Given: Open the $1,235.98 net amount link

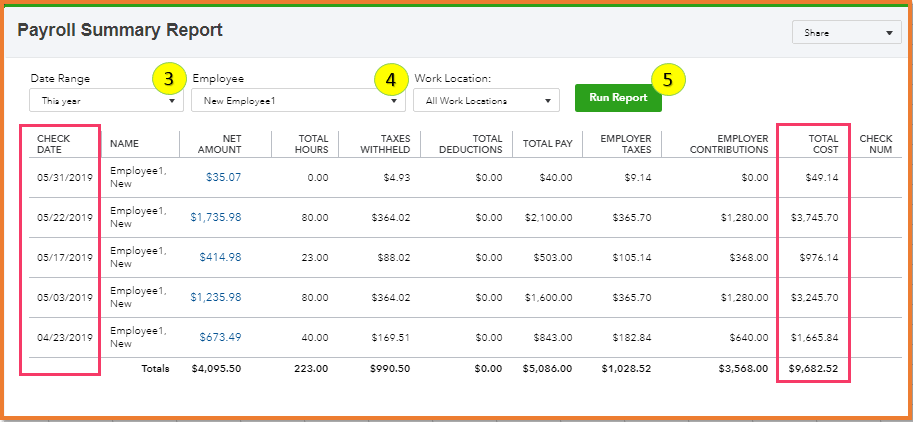Looking at the screenshot, I should coord(215,297).
